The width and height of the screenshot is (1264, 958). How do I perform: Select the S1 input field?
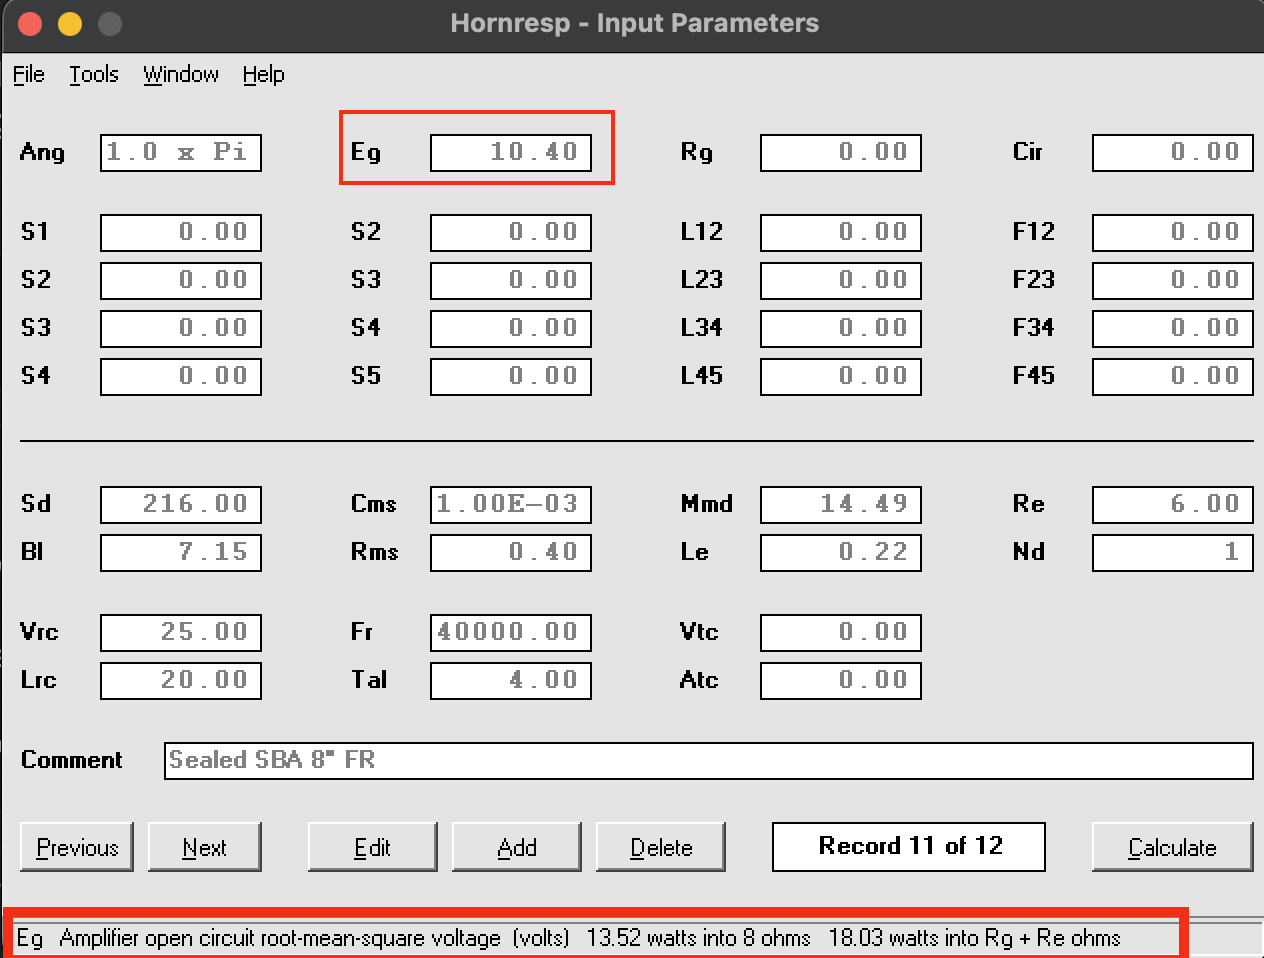coord(181,233)
